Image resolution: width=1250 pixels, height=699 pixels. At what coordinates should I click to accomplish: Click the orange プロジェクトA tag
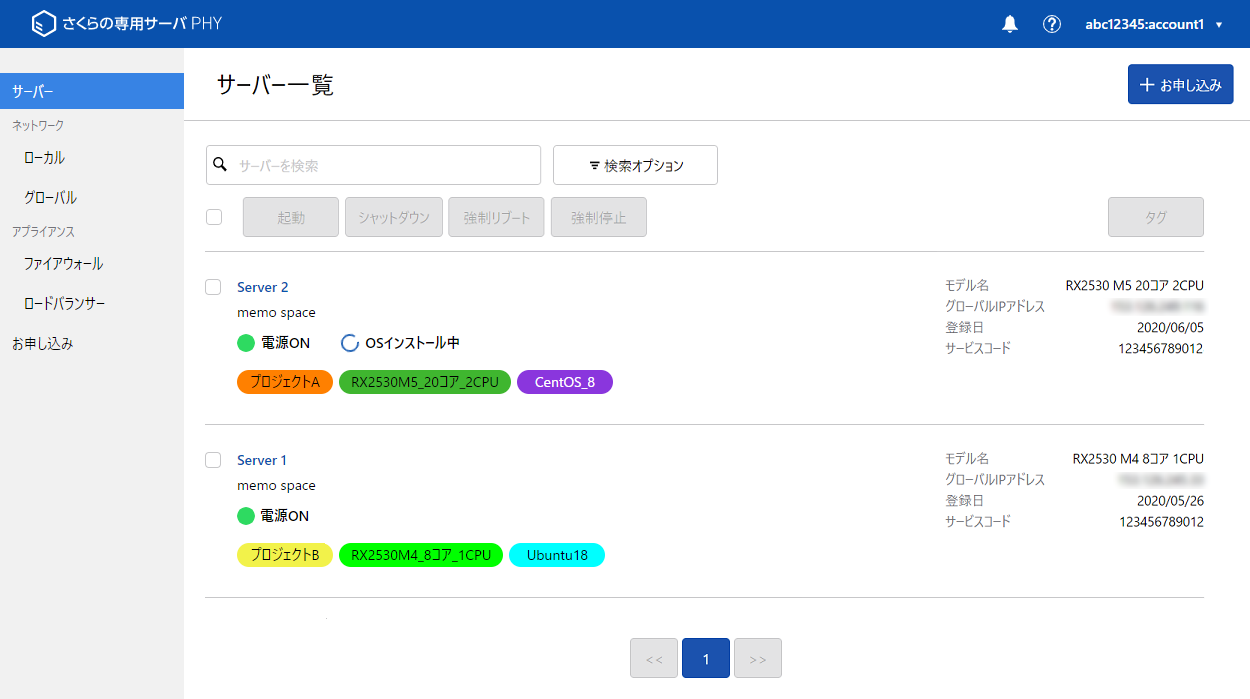coord(285,382)
